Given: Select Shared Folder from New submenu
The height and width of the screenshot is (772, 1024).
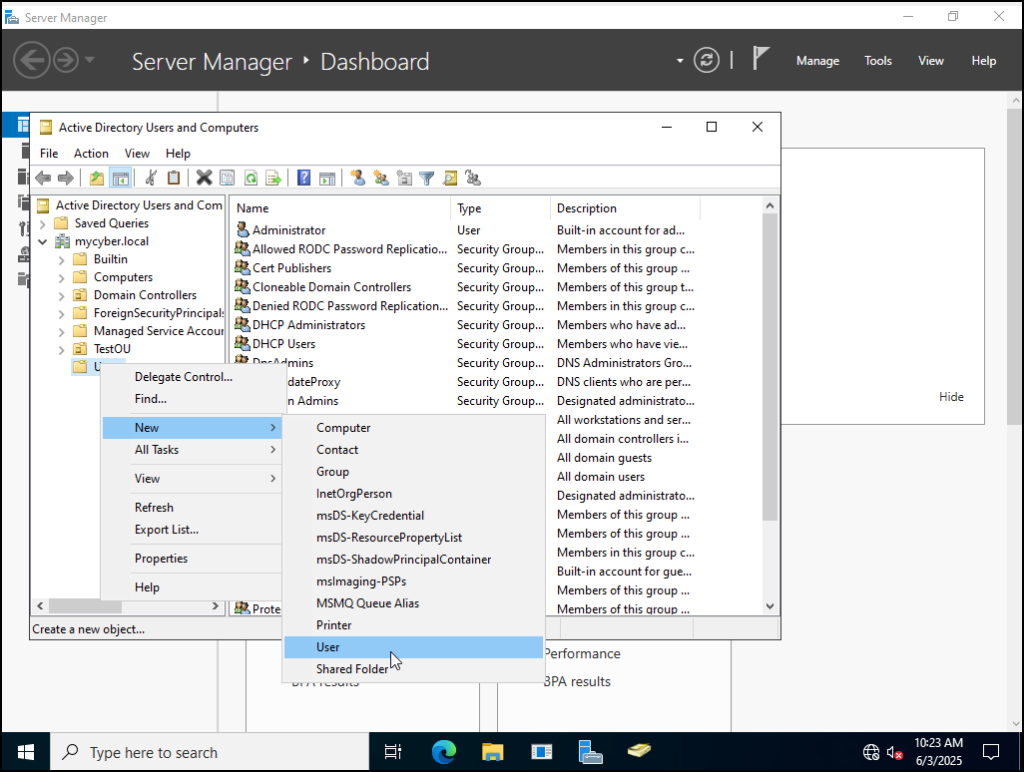Looking at the screenshot, I should pos(413,669).
